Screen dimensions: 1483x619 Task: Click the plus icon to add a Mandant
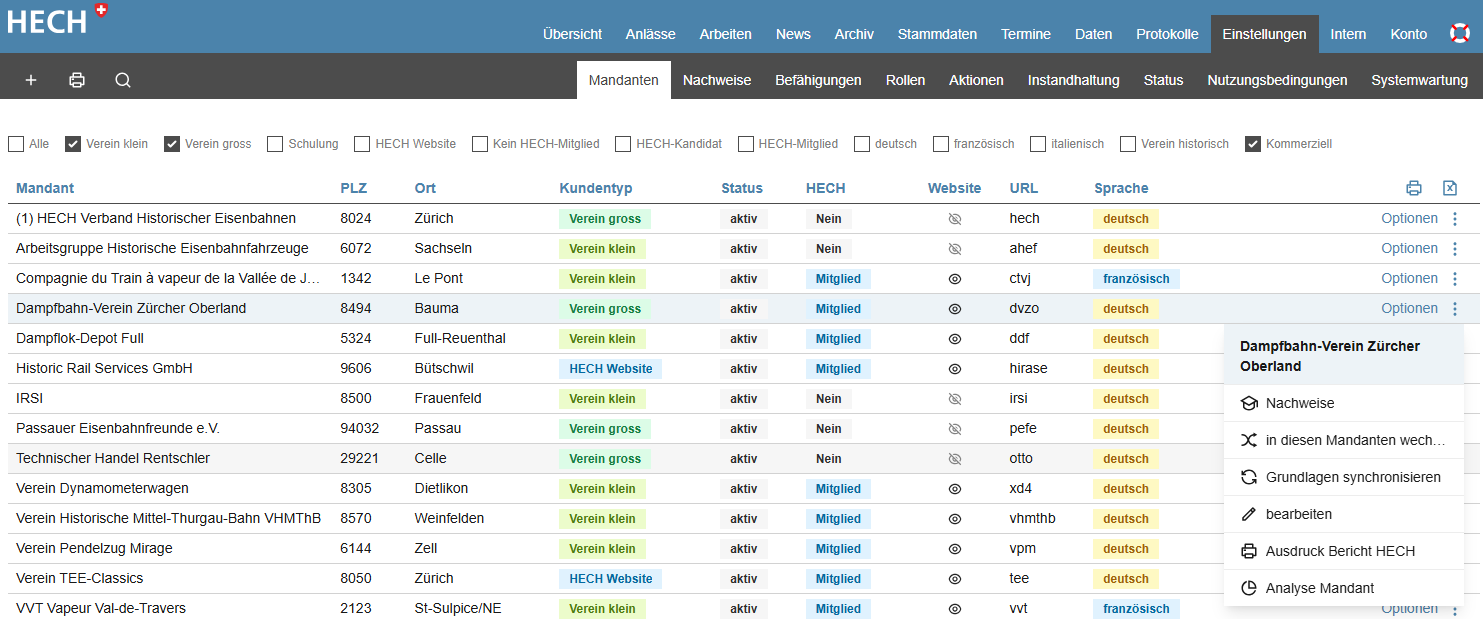31,80
